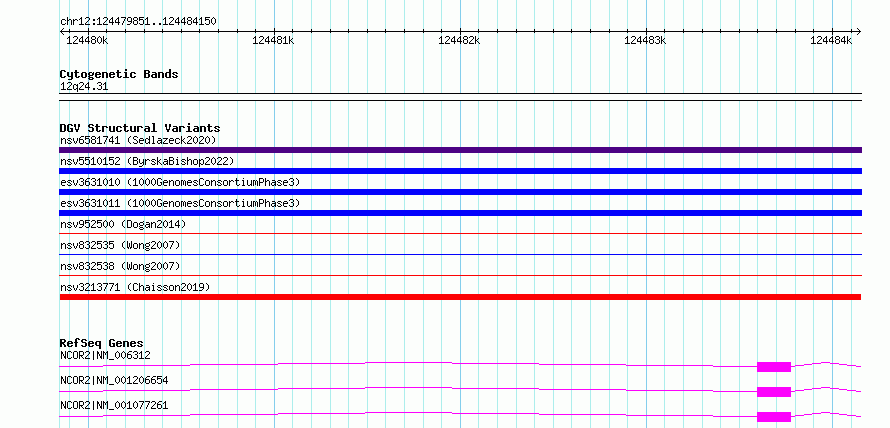890x428 pixels.
Task: Click the 124482k ruler tick label
Action: click(460, 40)
